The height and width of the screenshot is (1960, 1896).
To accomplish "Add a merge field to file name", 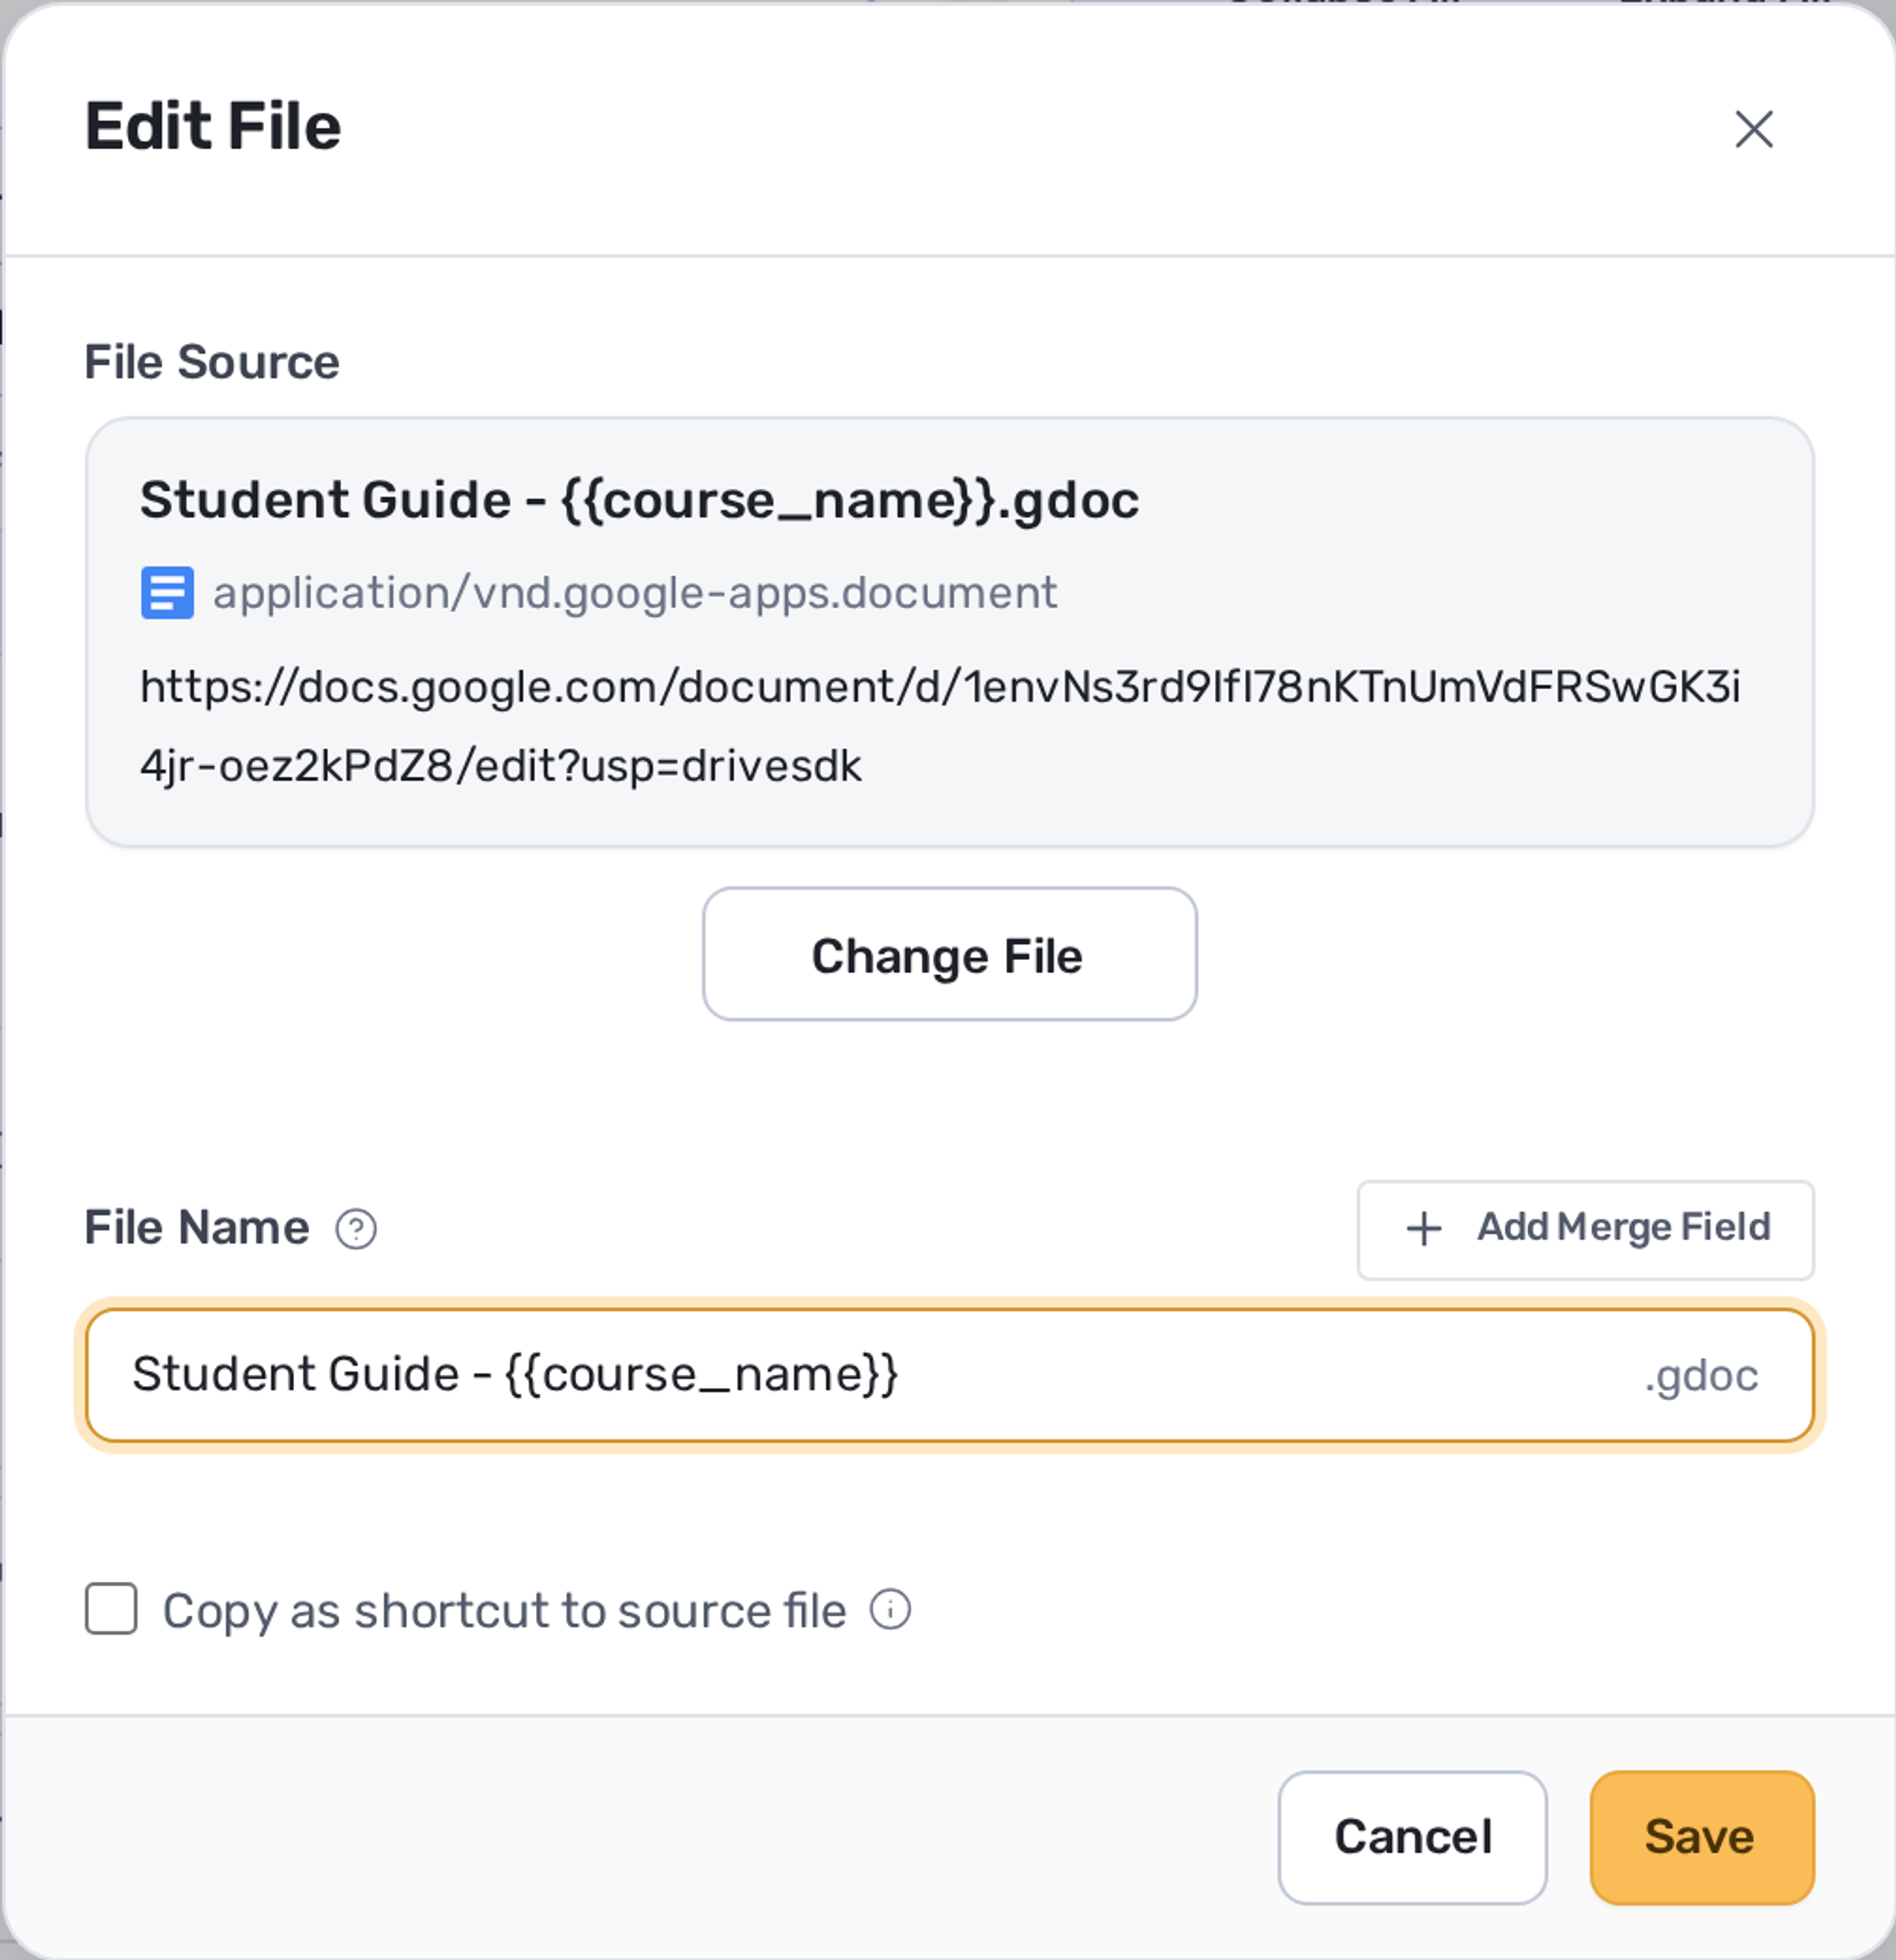I will click(1585, 1230).
